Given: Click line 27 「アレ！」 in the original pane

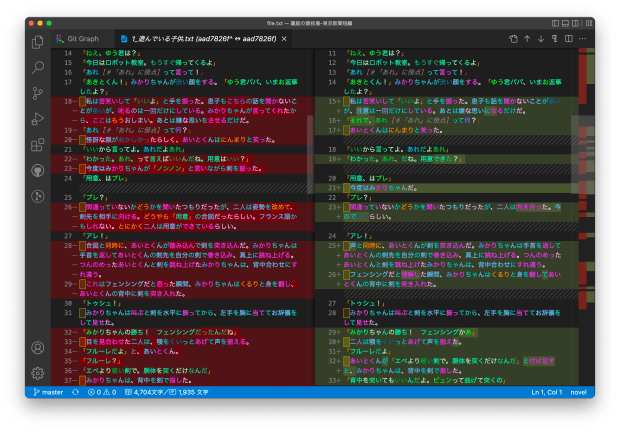Looking at the screenshot, I should click(95, 236).
